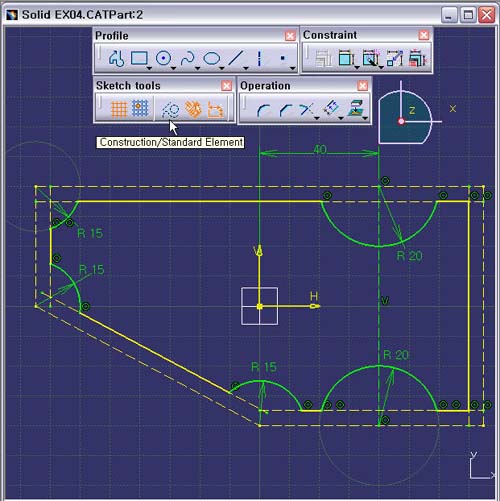Select the Chamfer operation icon
The height and width of the screenshot is (501, 500).
[286, 110]
